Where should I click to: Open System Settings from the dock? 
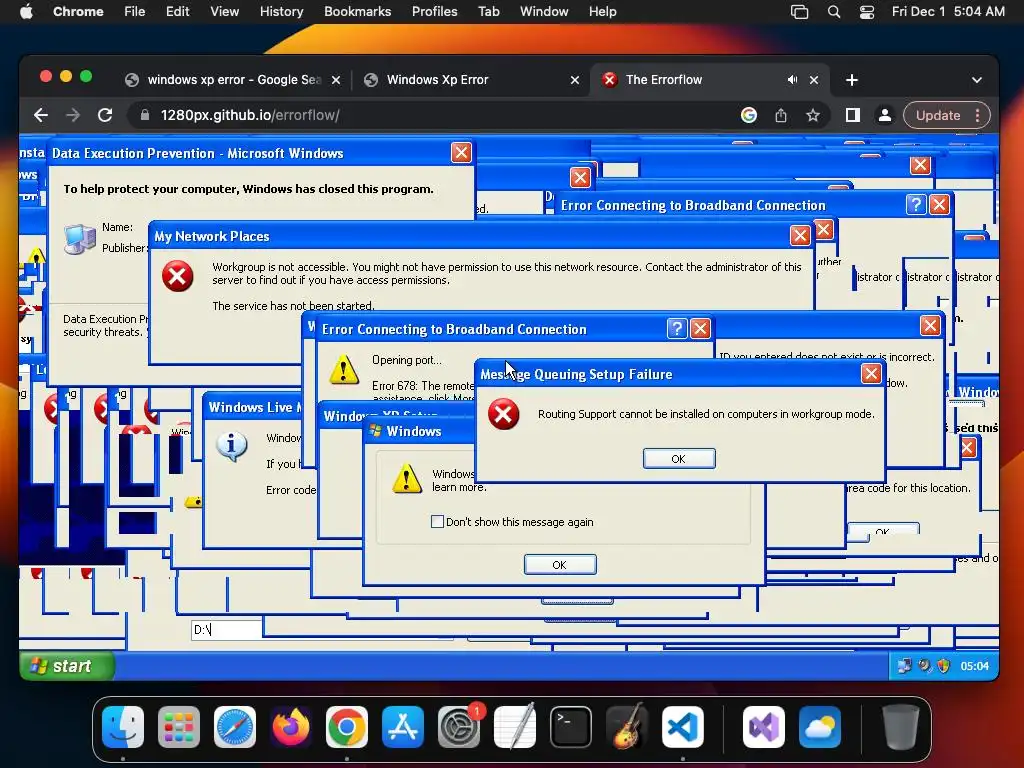click(x=458, y=727)
